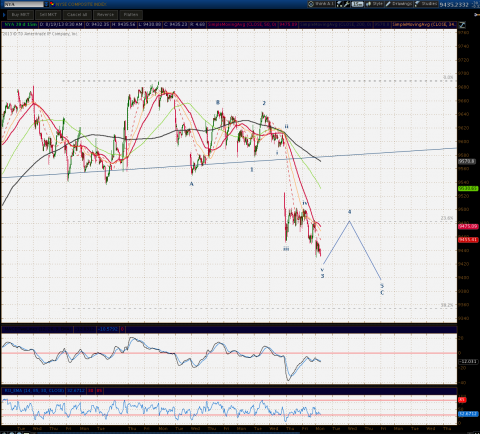
Task: Open the Style menu
Action: (375, 4)
